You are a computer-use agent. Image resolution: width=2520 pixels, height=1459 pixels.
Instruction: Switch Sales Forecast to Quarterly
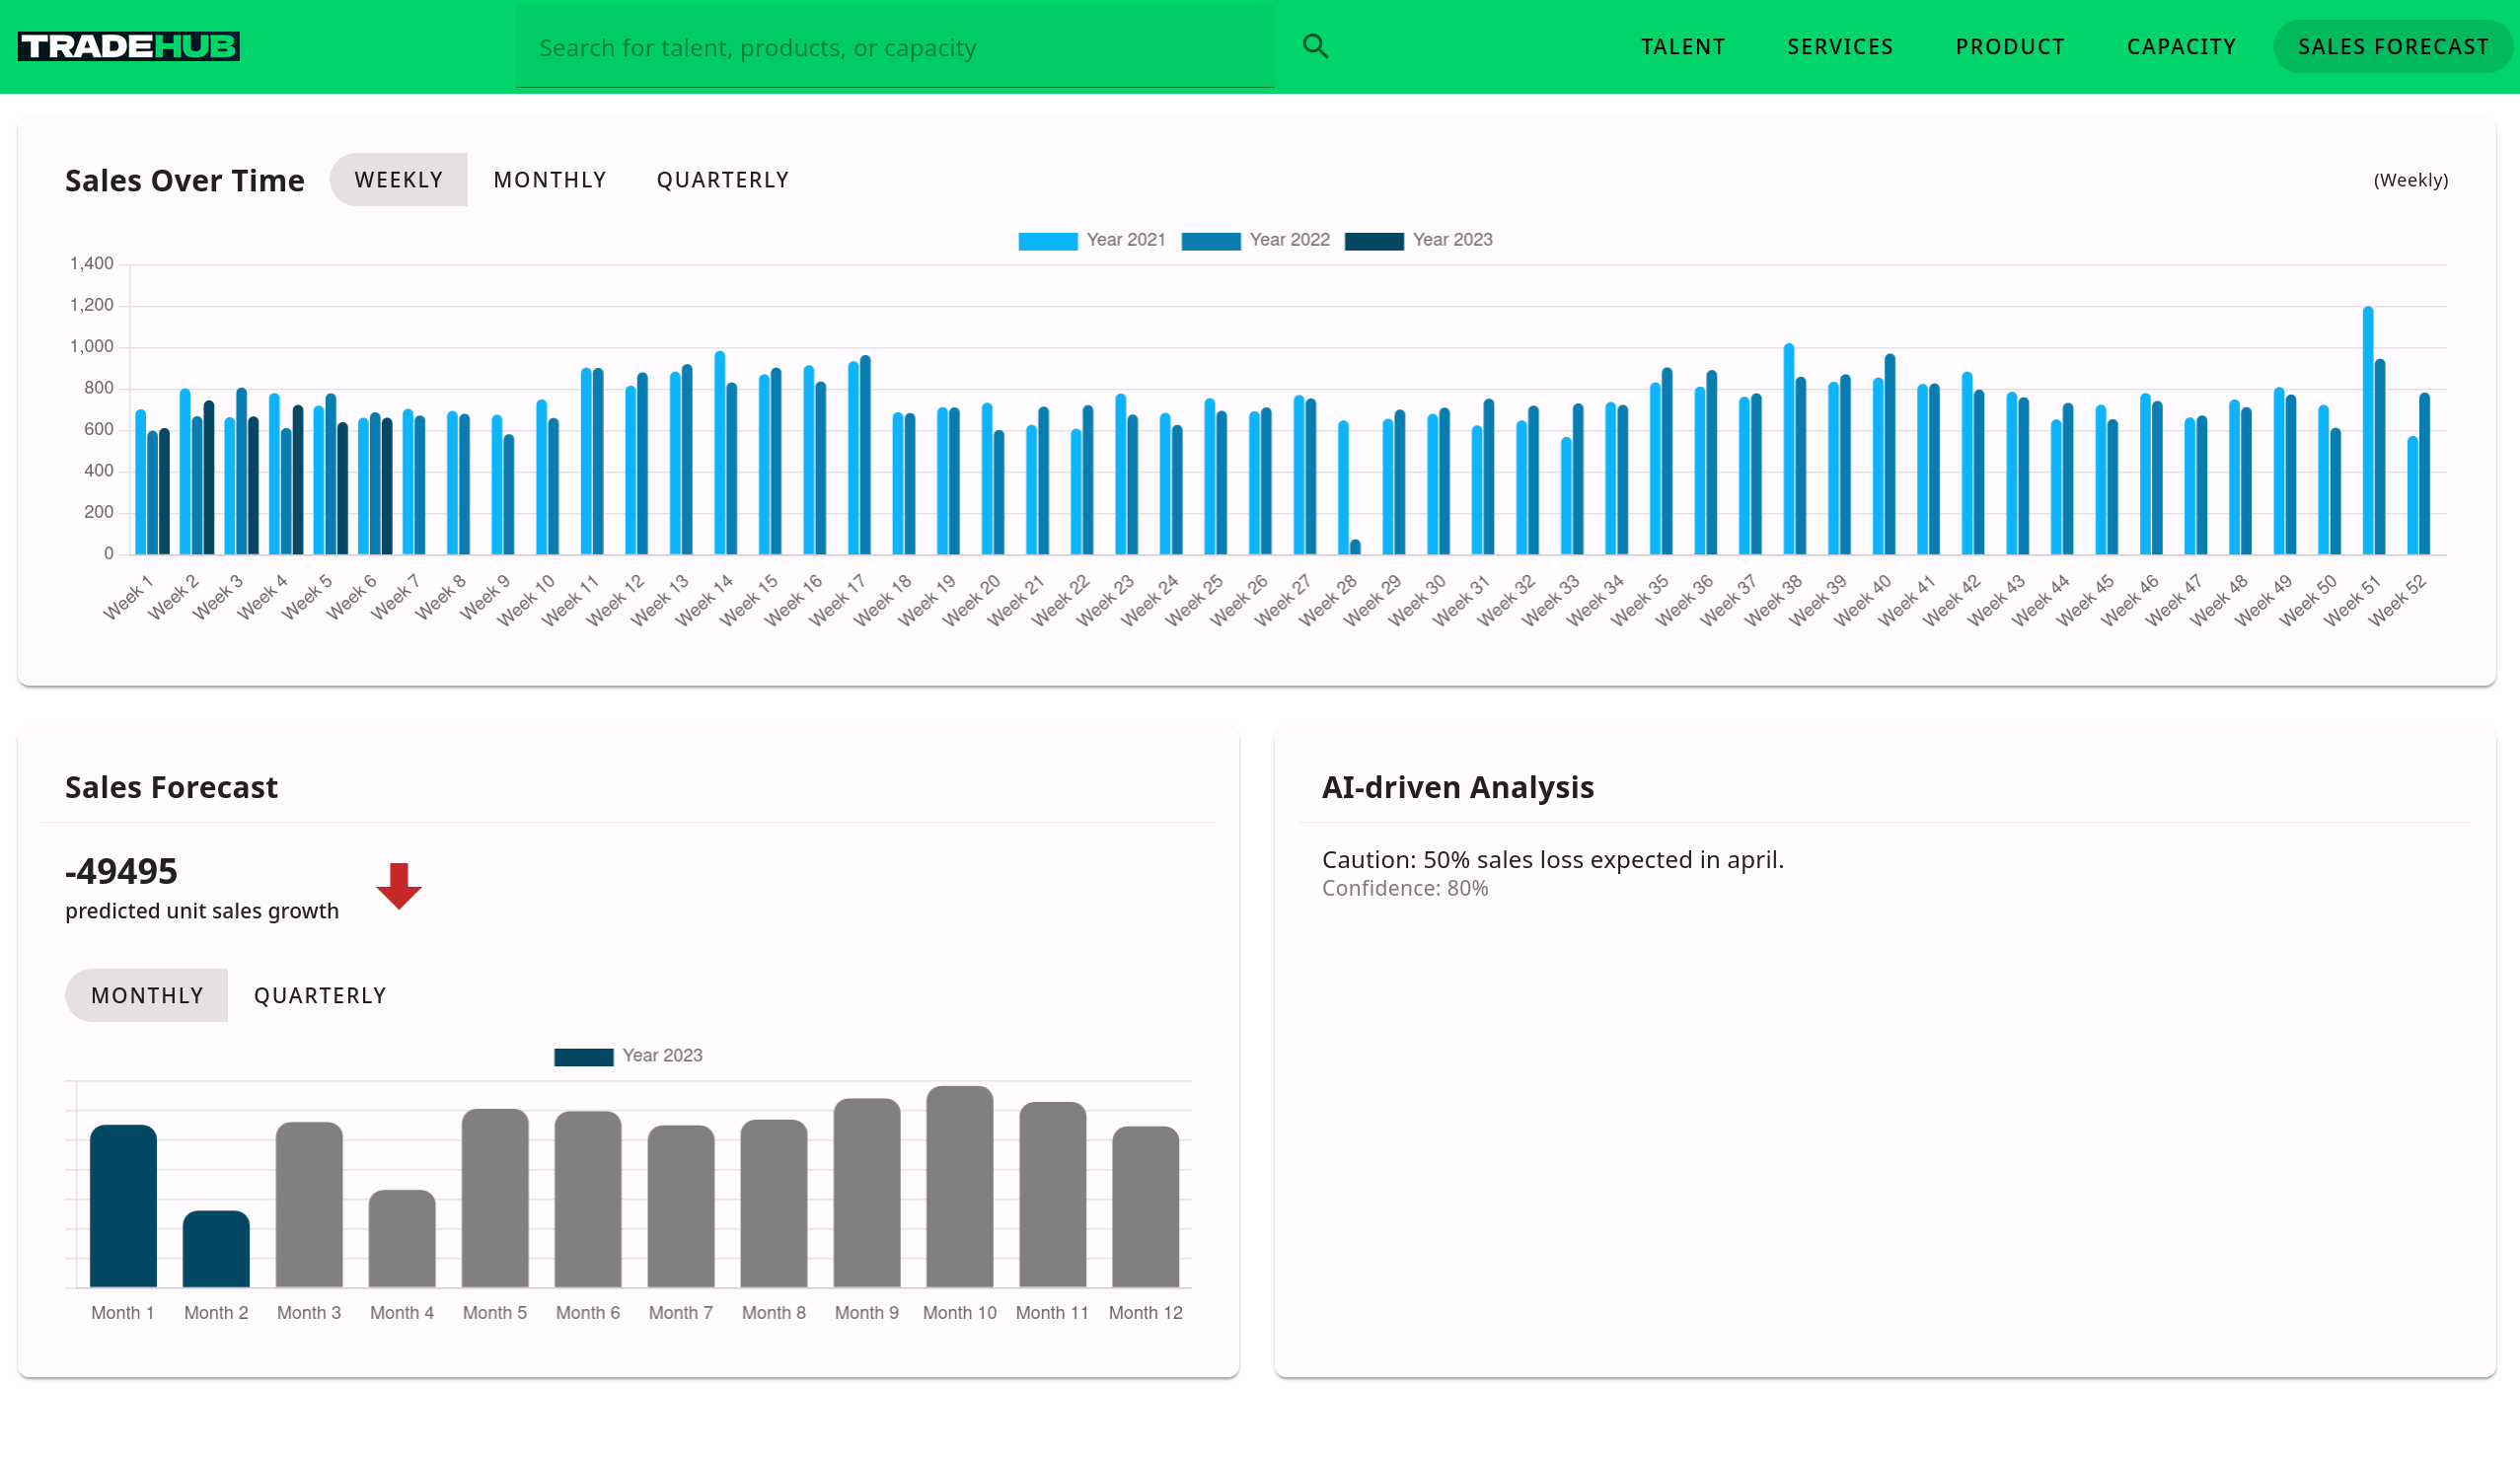coord(320,996)
